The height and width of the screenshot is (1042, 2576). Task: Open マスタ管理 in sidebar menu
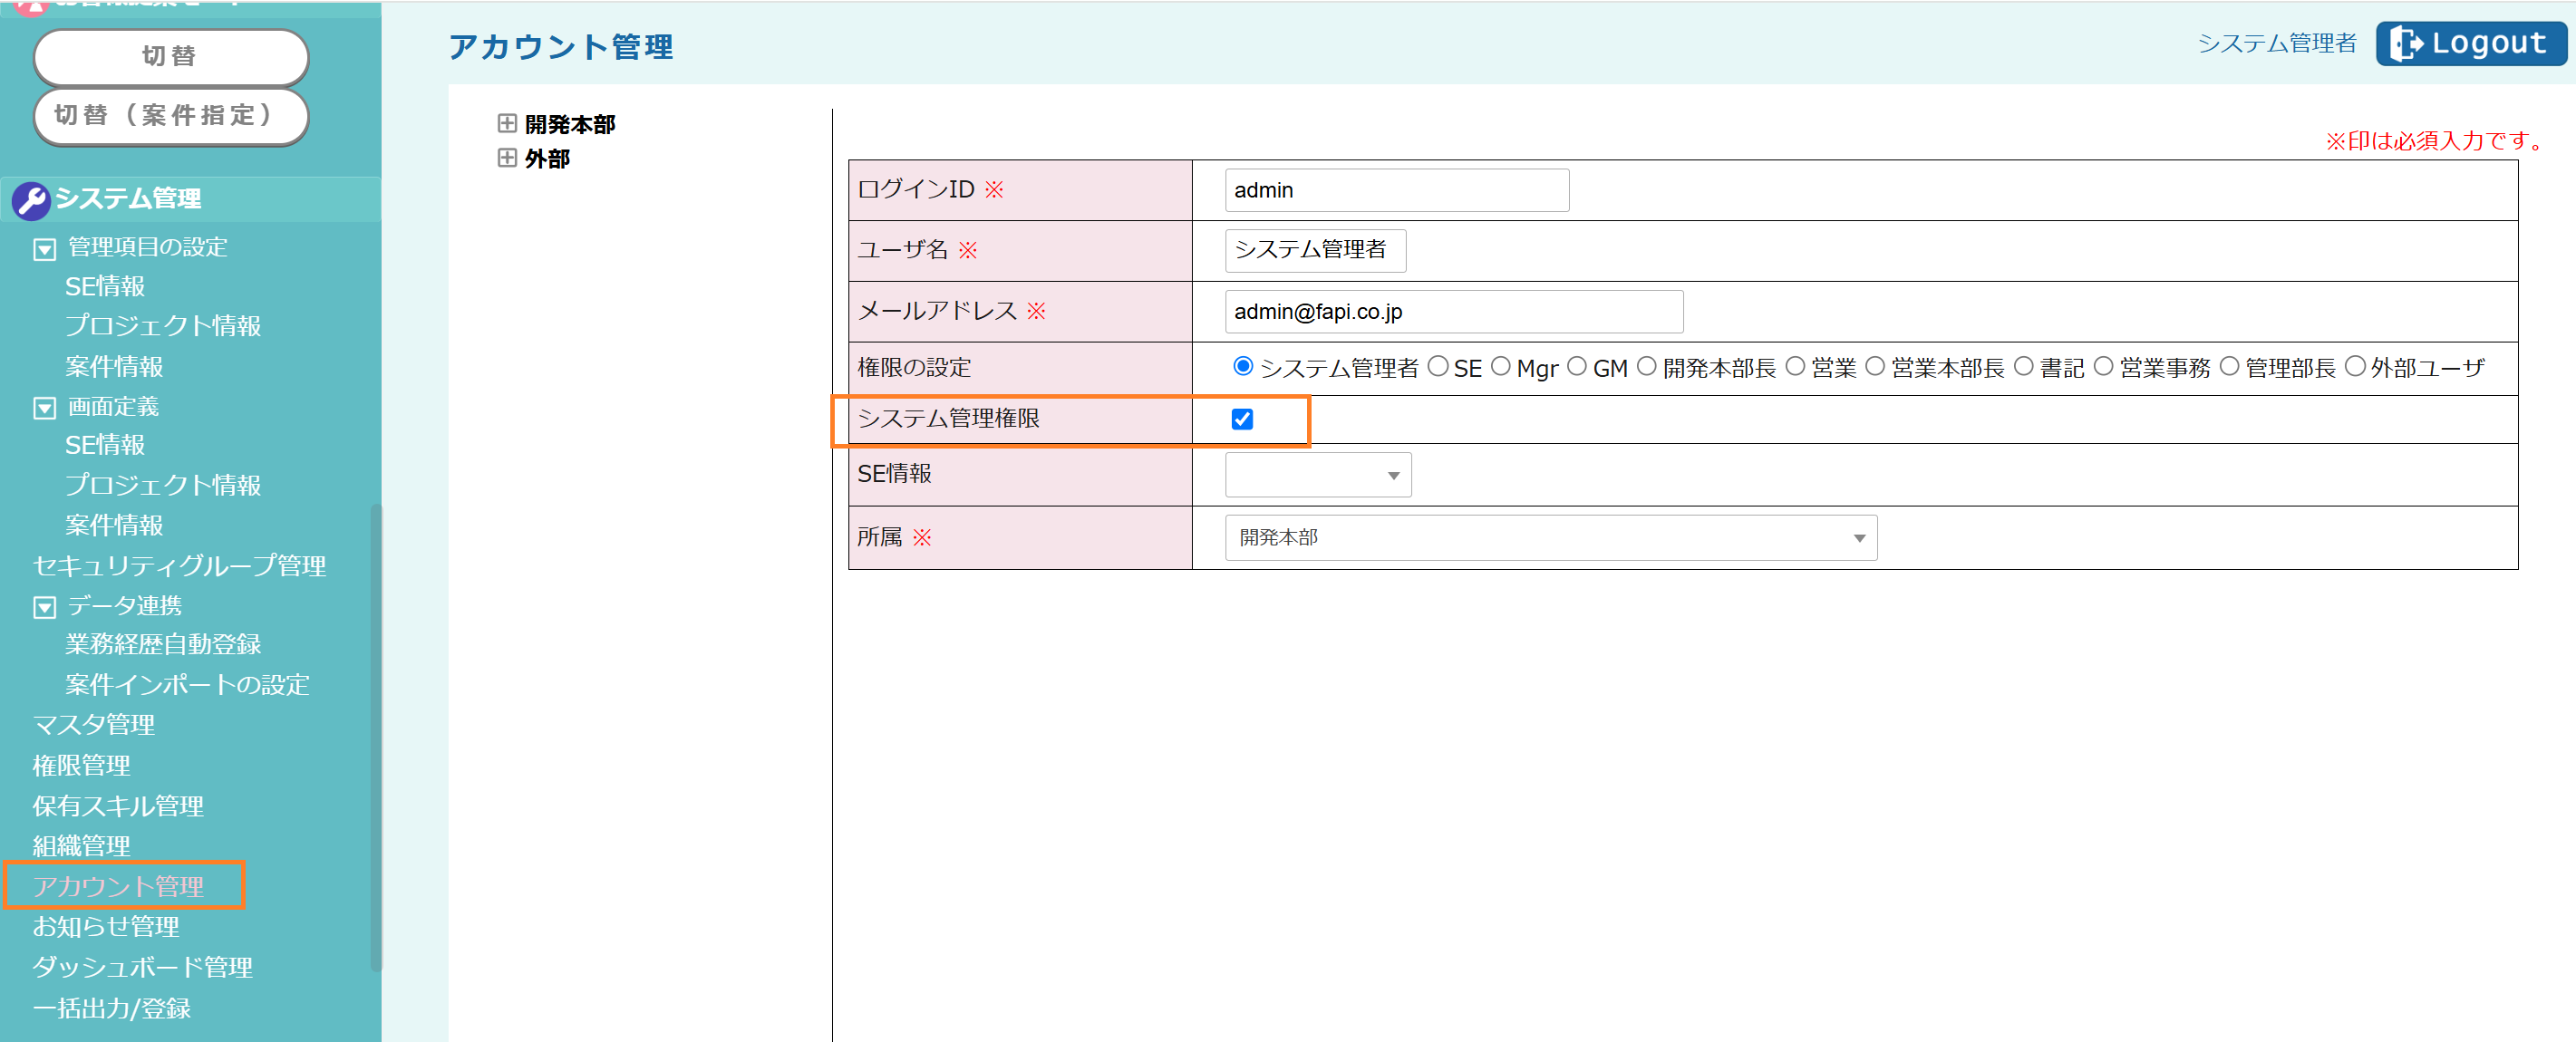click(94, 724)
